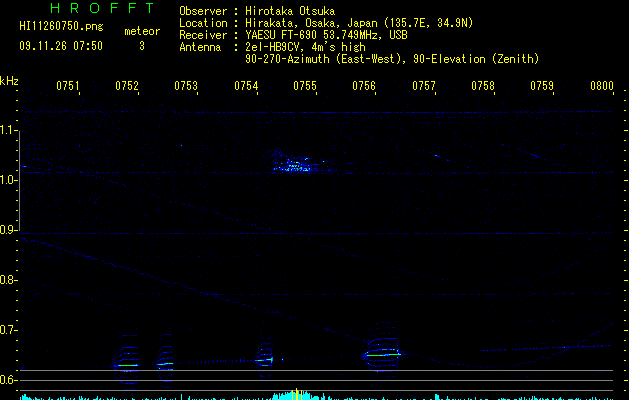This screenshot has width=629, height=400.
Task: Click antenna 2el-HB9CV, 4m's high text
Action: click(x=305, y=47)
